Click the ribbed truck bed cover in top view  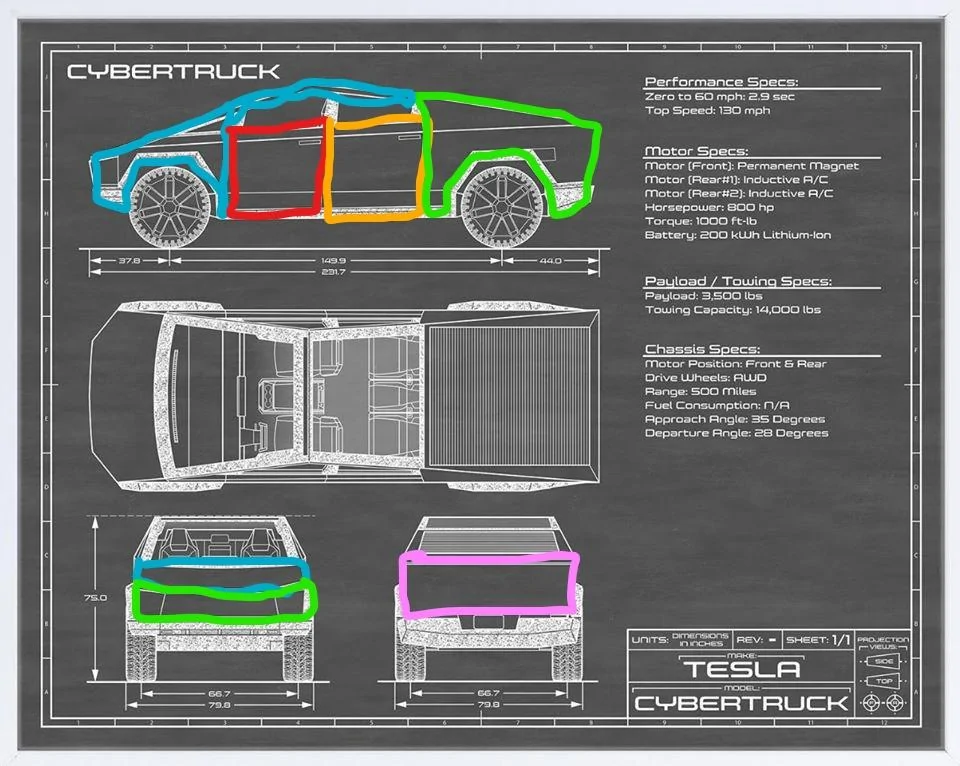pos(508,396)
